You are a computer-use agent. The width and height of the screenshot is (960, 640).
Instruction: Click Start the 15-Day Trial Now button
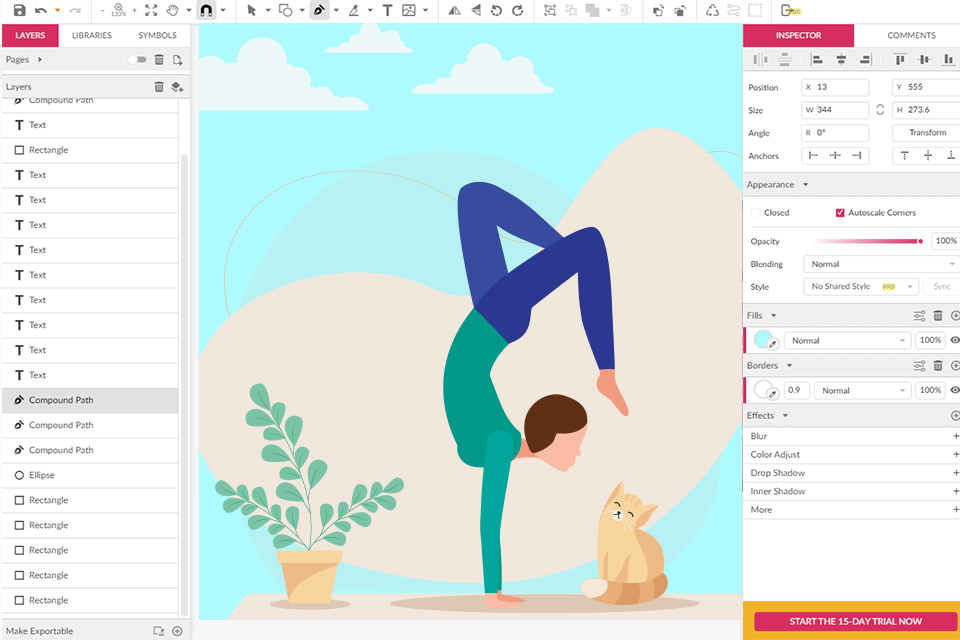pos(855,621)
